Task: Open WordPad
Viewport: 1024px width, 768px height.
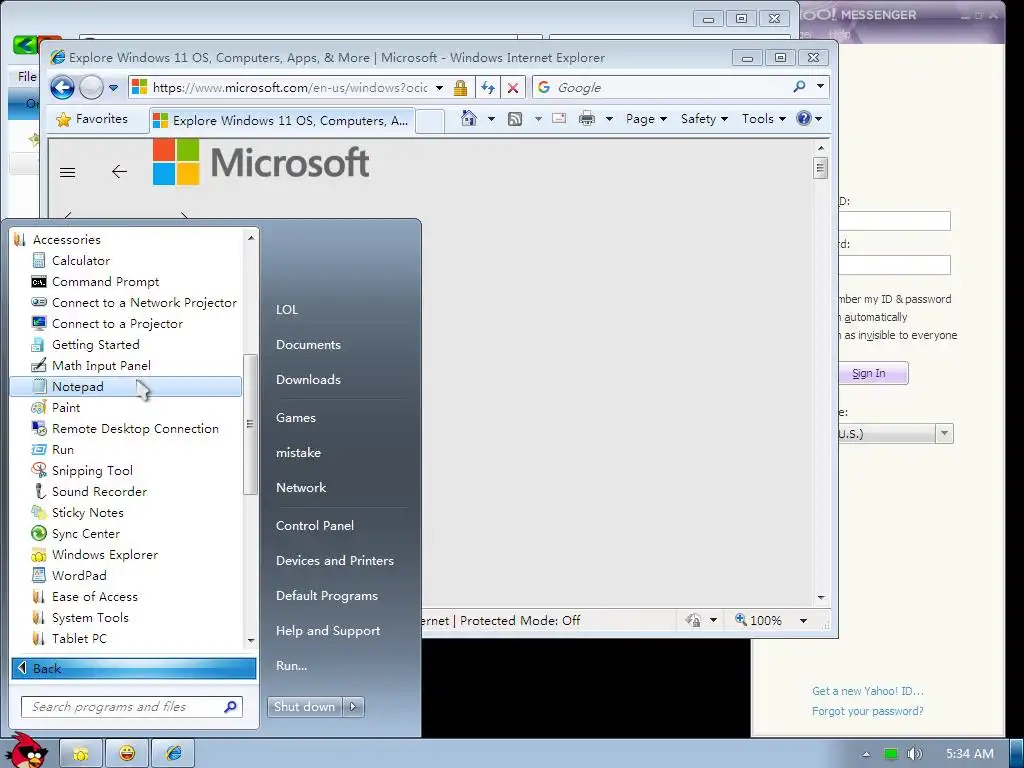Action: tap(69, 575)
